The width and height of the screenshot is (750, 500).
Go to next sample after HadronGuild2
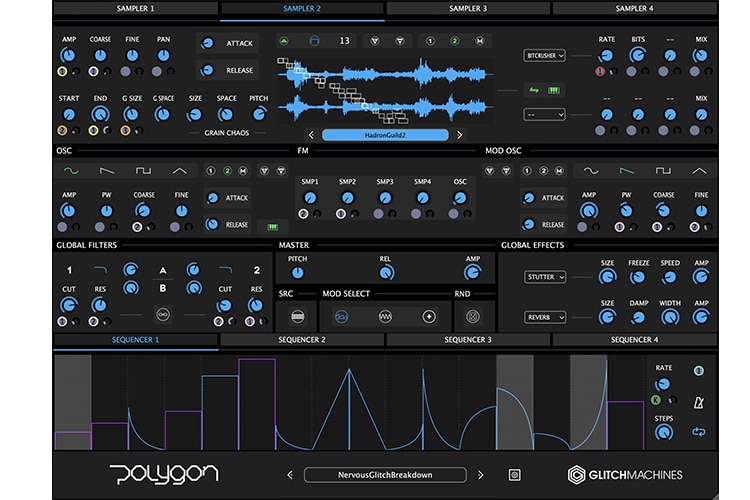tap(459, 135)
